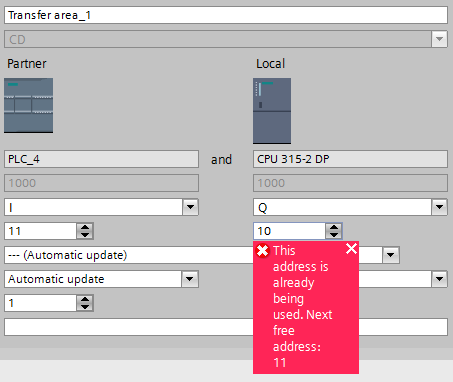Click the local address field showing 10
453x382 pixels.
tap(289, 231)
